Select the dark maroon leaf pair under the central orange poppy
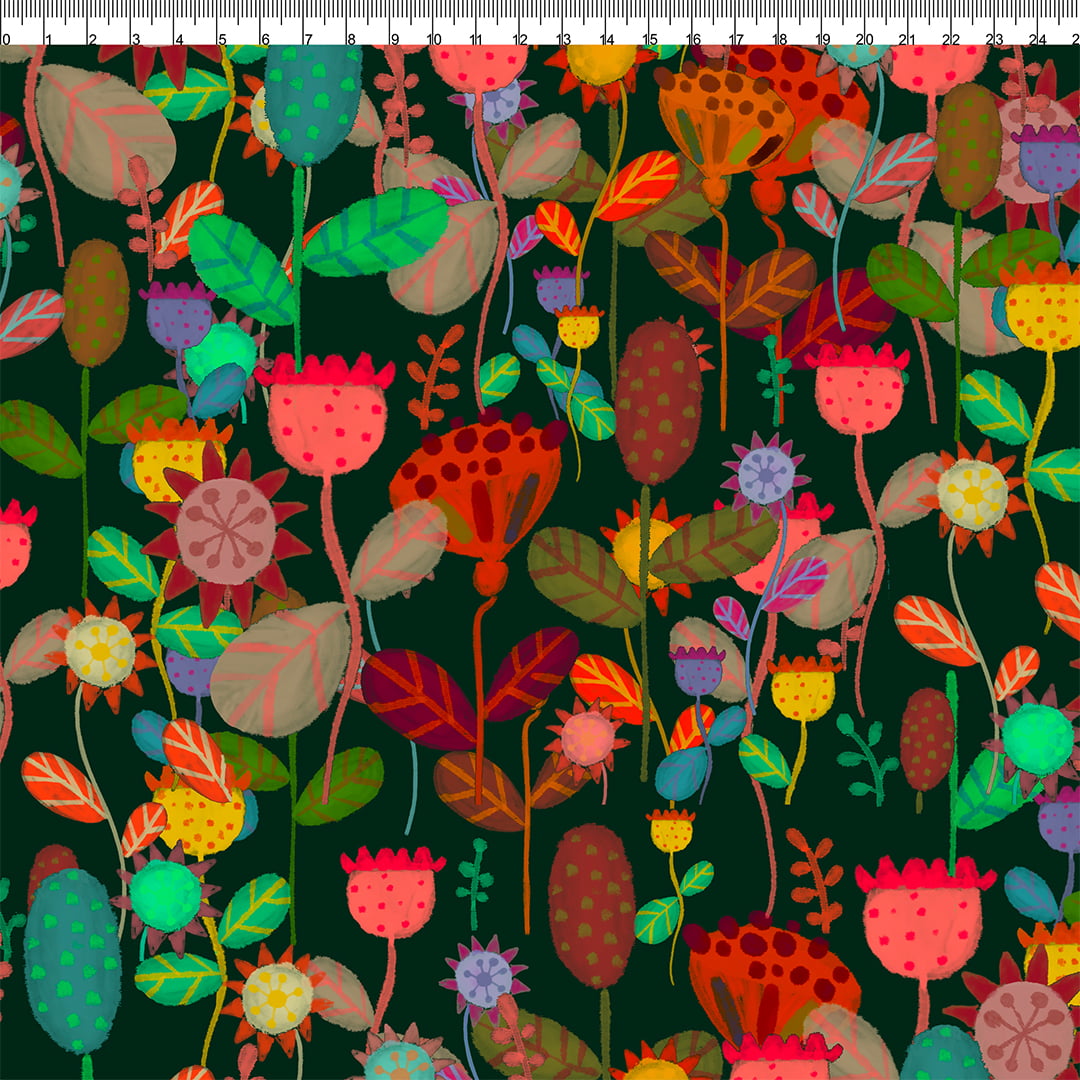Viewport: 1080px width, 1080px height. click(470, 680)
